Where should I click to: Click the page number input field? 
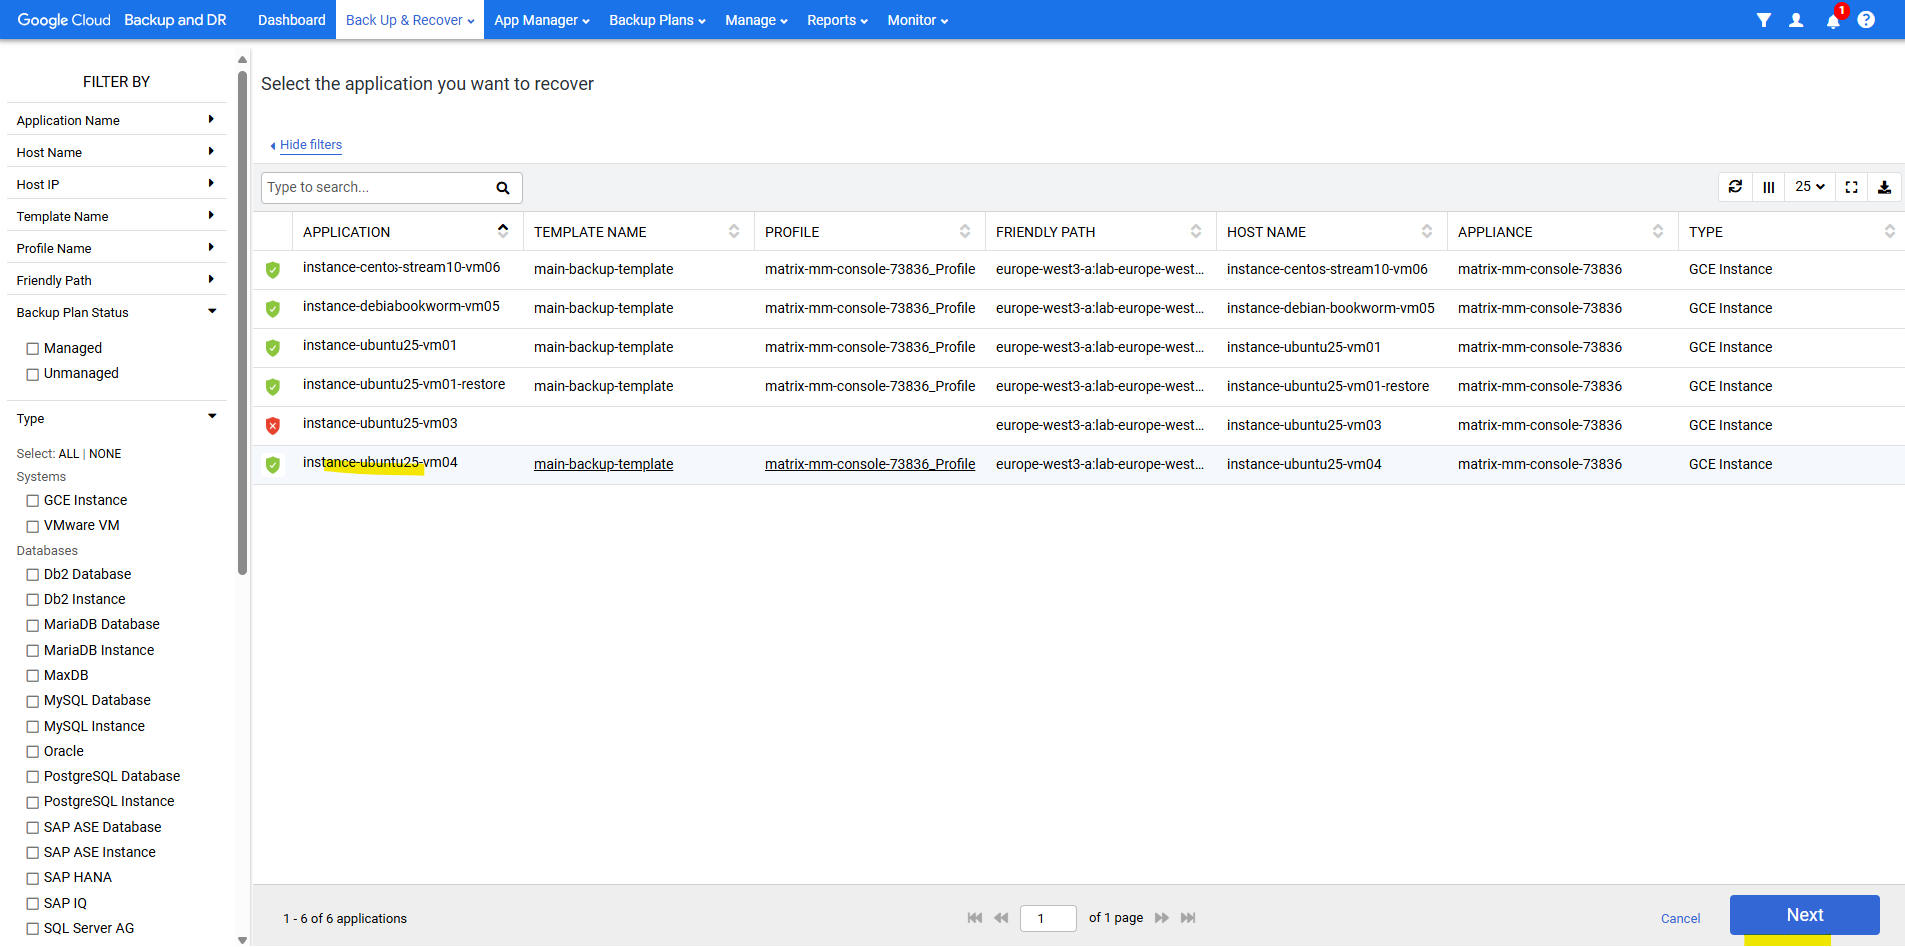coord(1047,918)
